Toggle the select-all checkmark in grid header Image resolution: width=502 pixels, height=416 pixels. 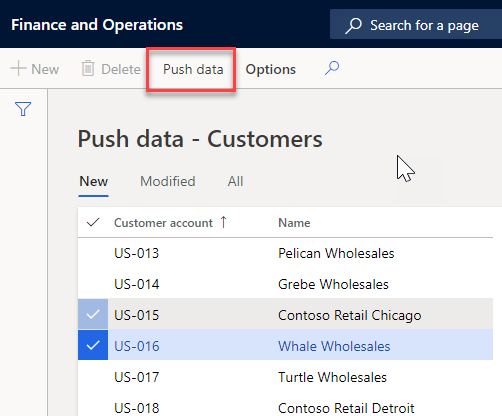tap(93, 222)
